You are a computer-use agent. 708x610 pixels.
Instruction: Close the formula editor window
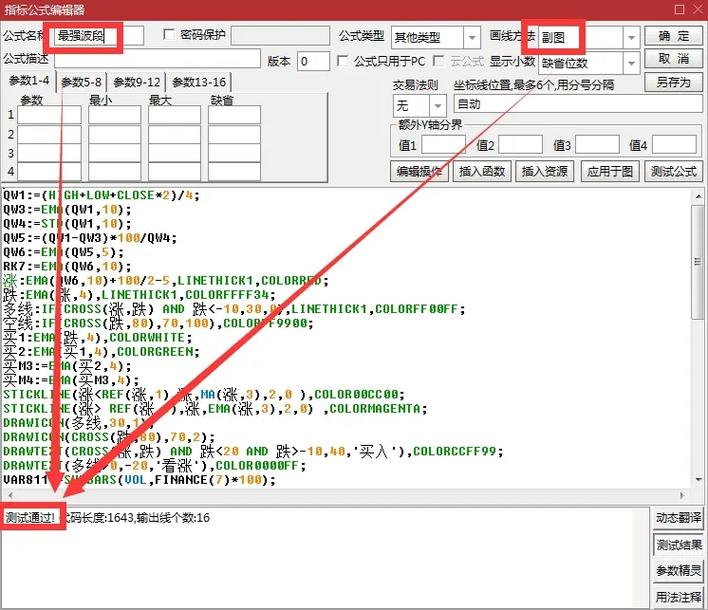(x=693, y=10)
